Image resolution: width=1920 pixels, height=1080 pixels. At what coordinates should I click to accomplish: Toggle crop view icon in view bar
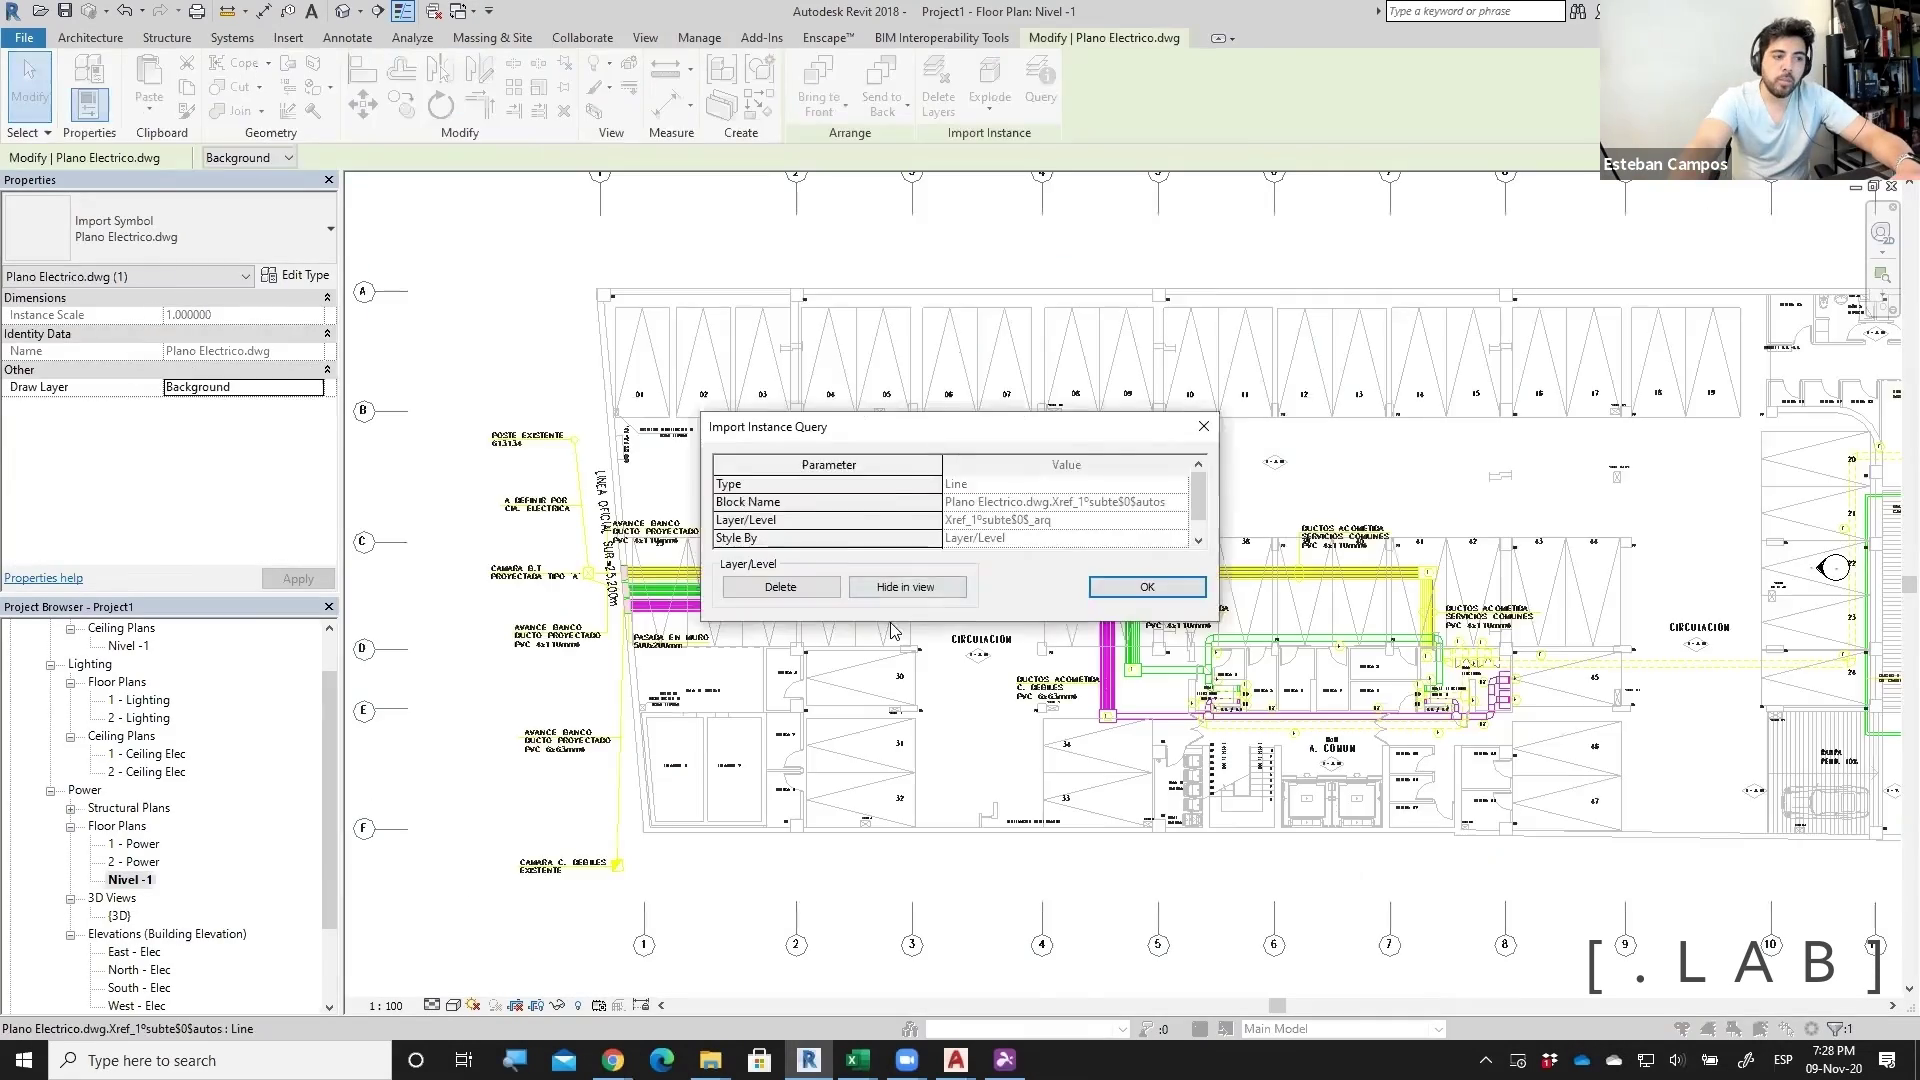click(515, 1005)
